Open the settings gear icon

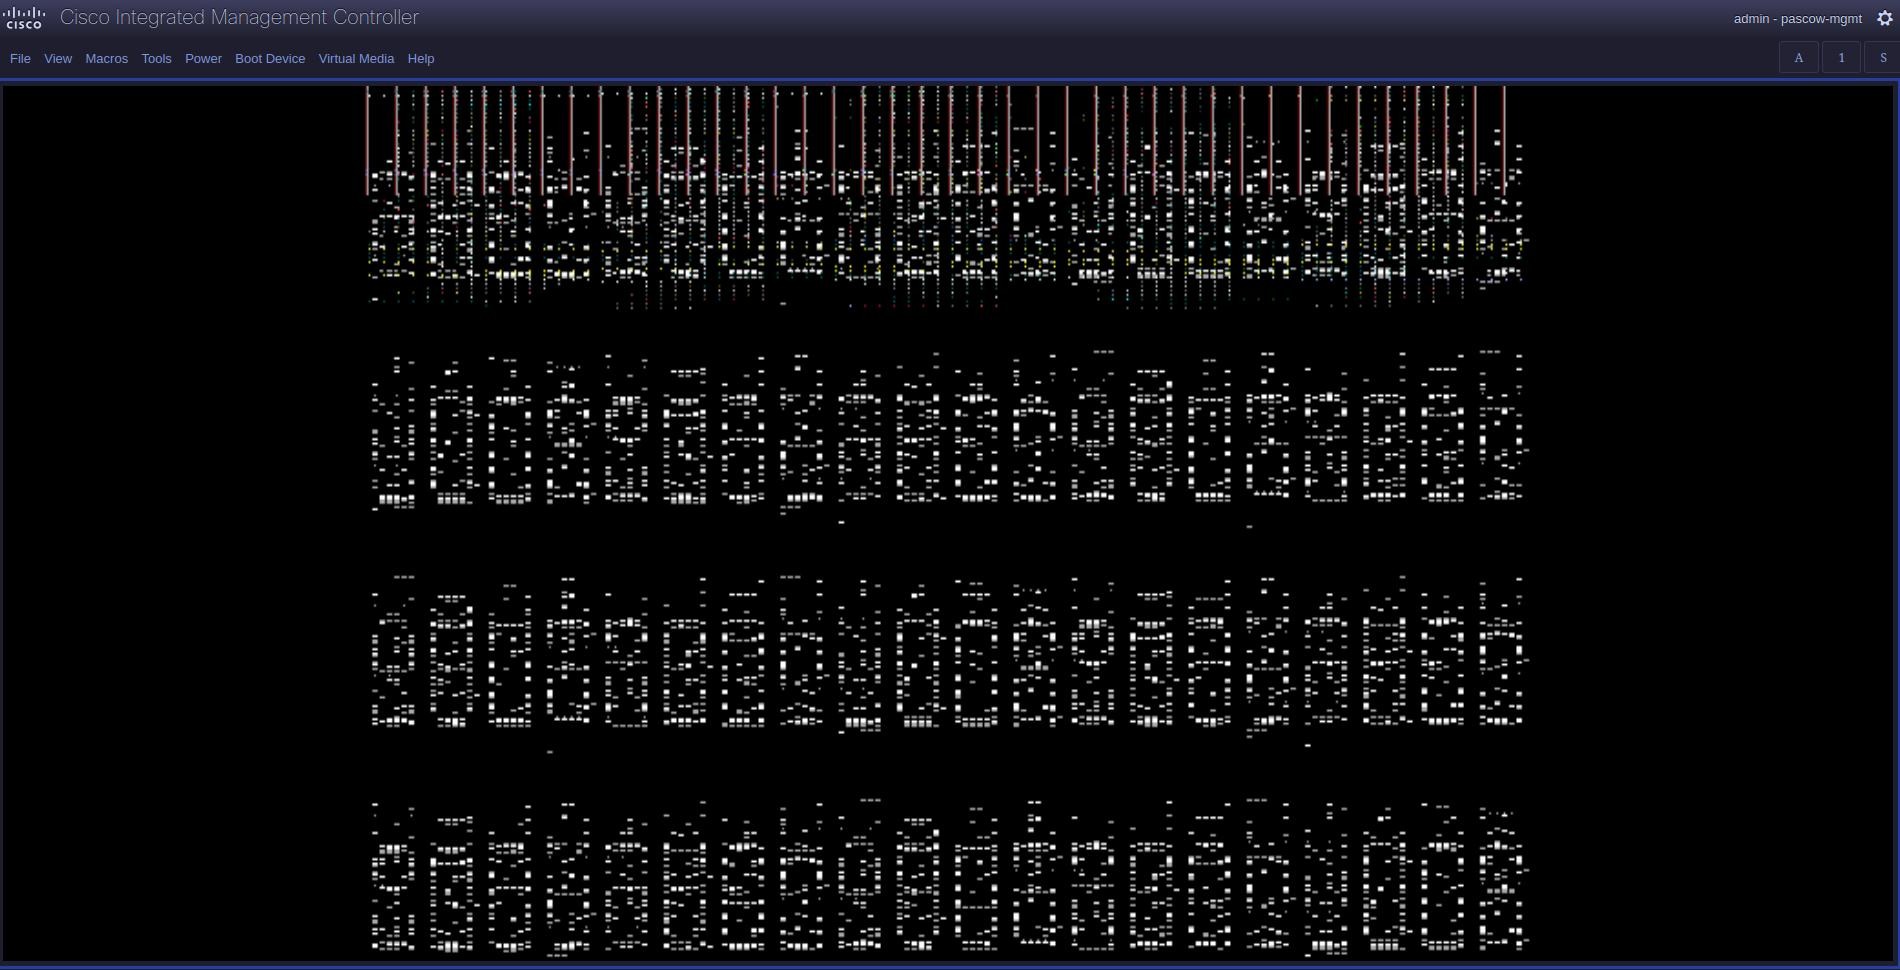click(1885, 18)
